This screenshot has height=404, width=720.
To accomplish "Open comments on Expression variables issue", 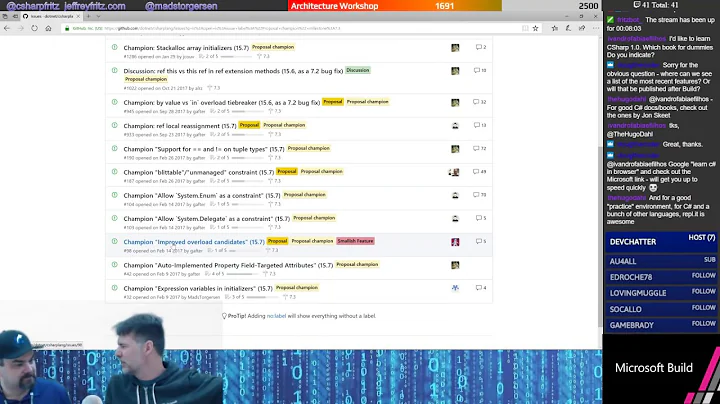I will coord(481,288).
